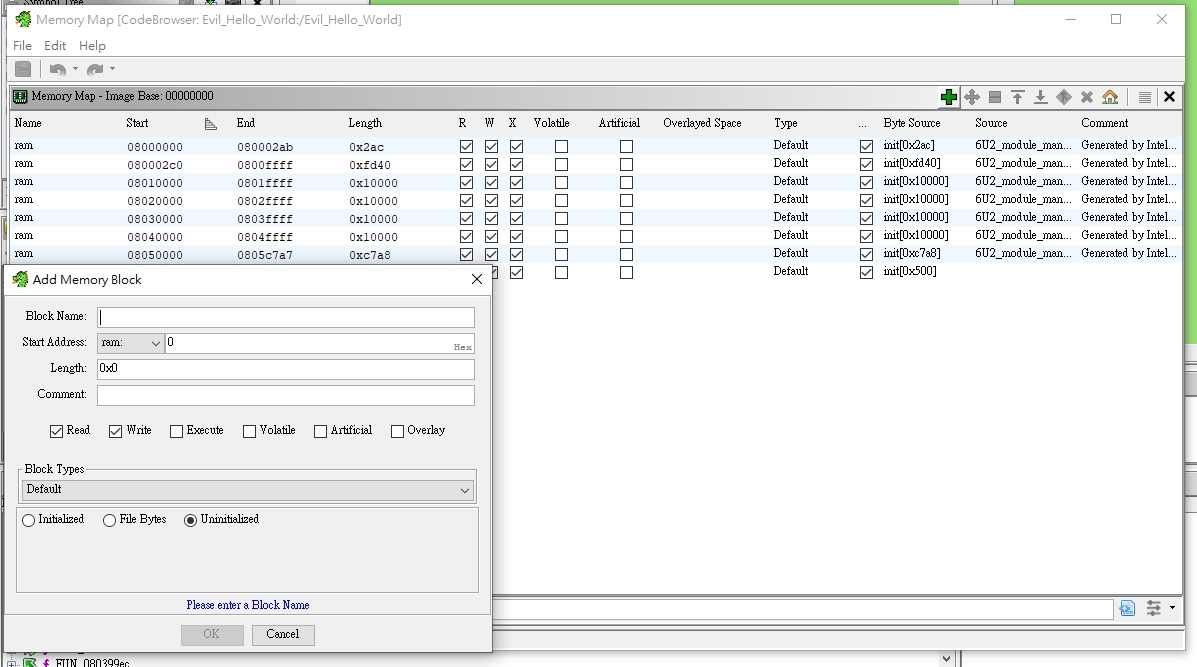
Task: Click the Memory Map chip icon in header
Action: coord(21,97)
